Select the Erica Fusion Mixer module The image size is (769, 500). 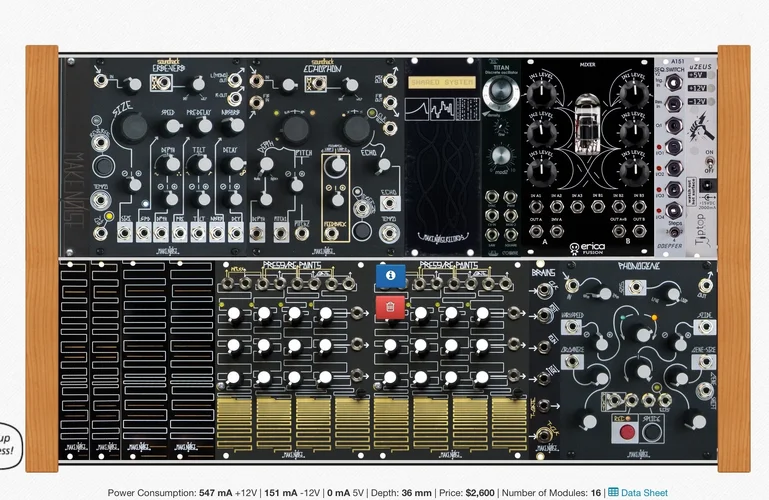[x=587, y=157]
